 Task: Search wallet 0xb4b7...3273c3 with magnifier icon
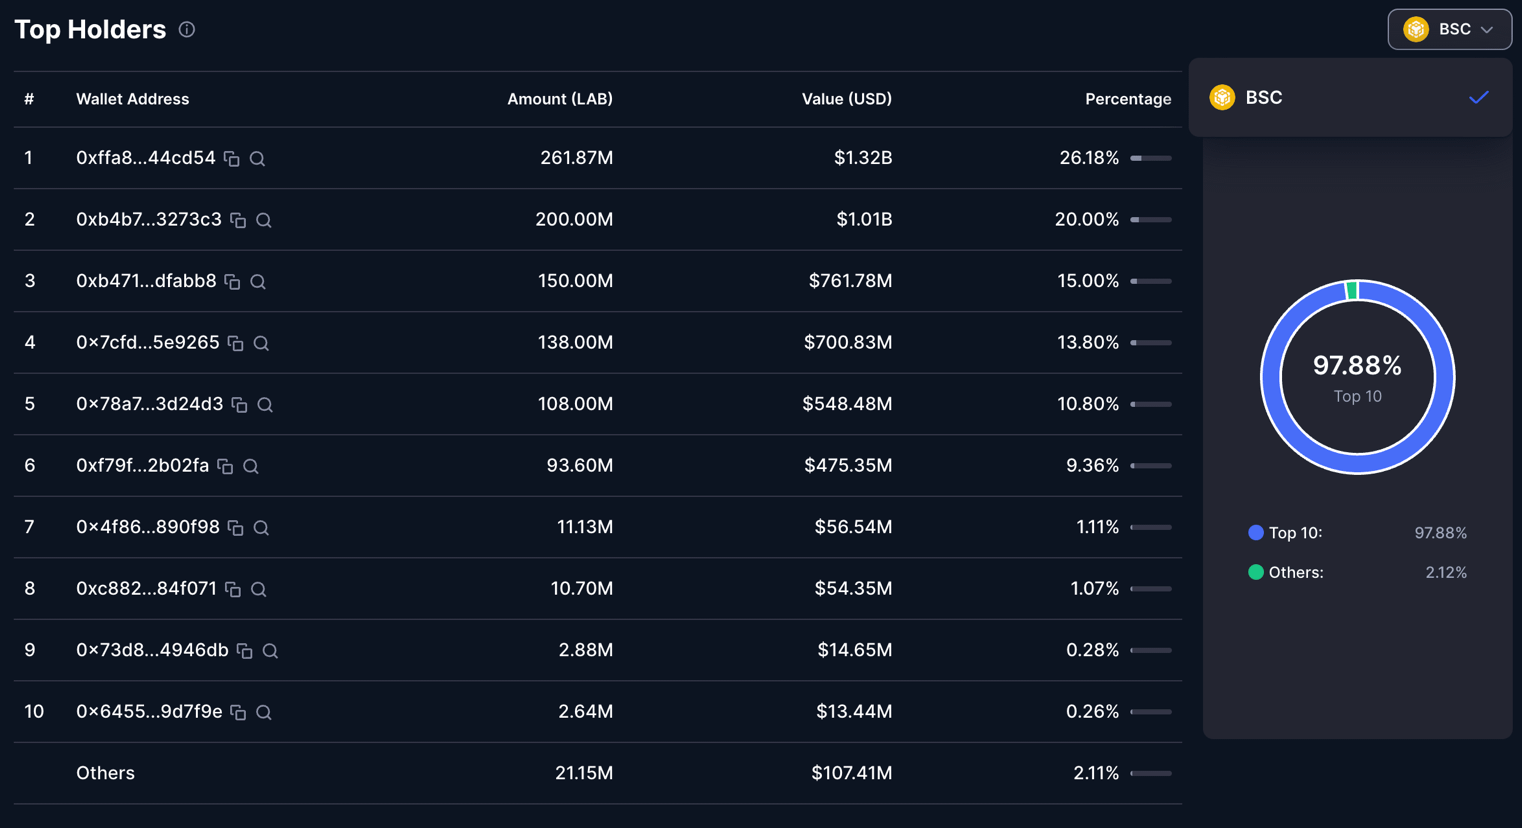pos(264,220)
